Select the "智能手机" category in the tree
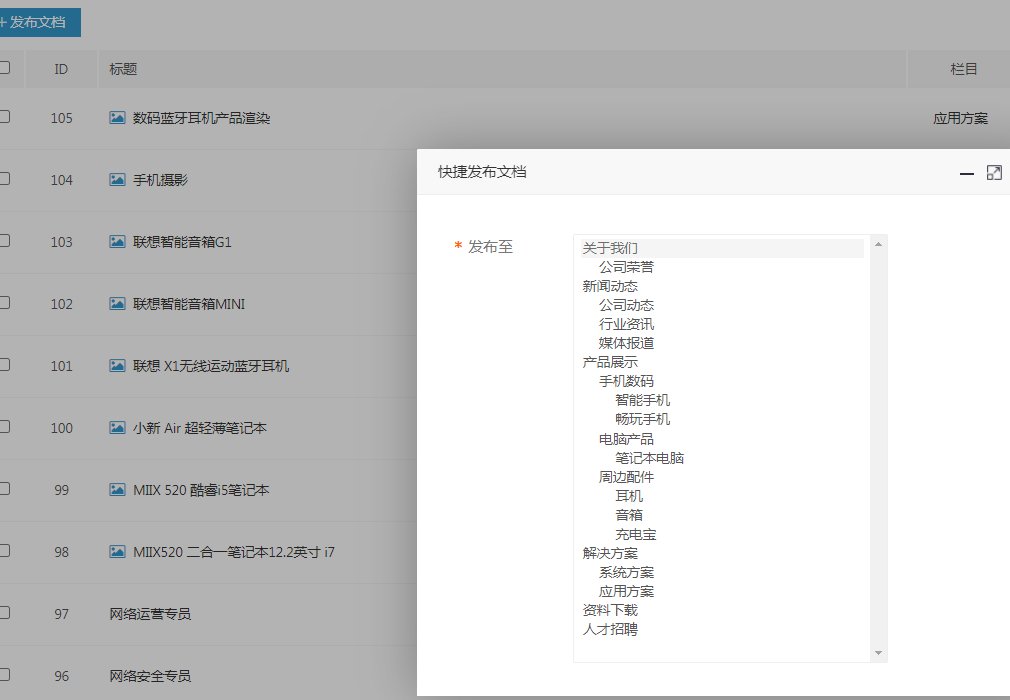The height and width of the screenshot is (700, 1010). pyautogui.click(x=645, y=399)
